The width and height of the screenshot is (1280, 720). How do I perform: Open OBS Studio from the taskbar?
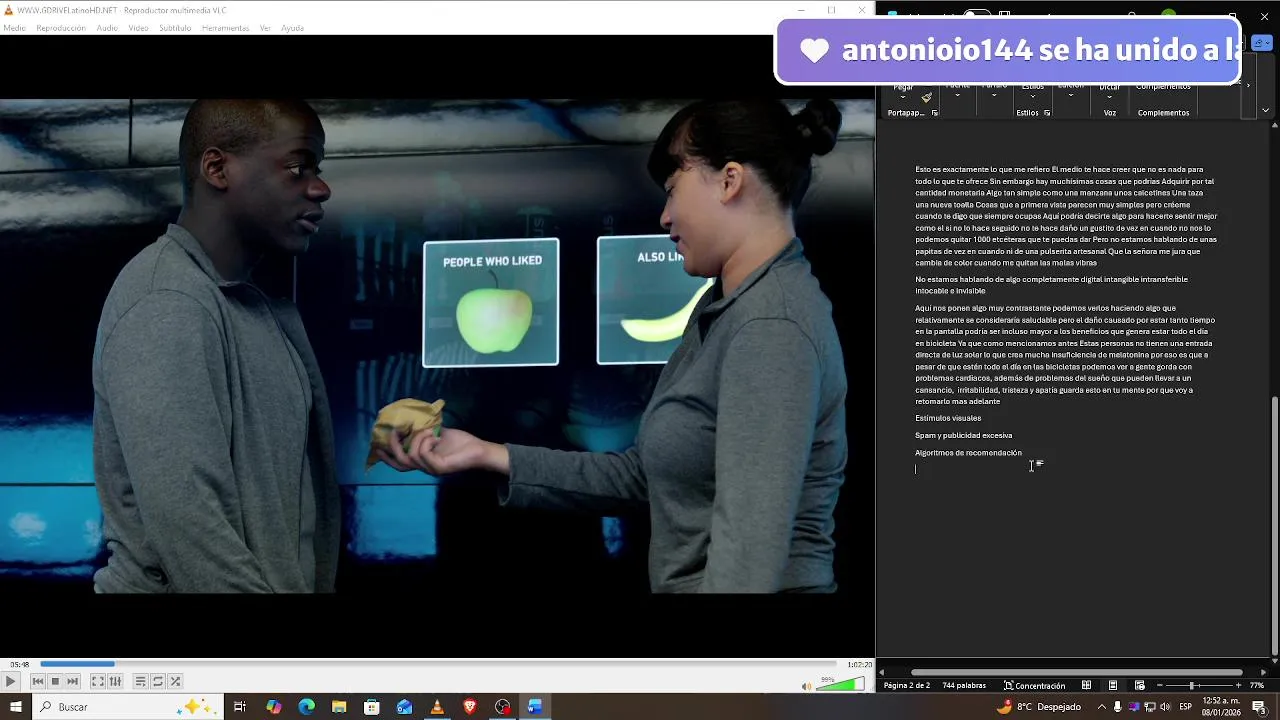coord(502,707)
